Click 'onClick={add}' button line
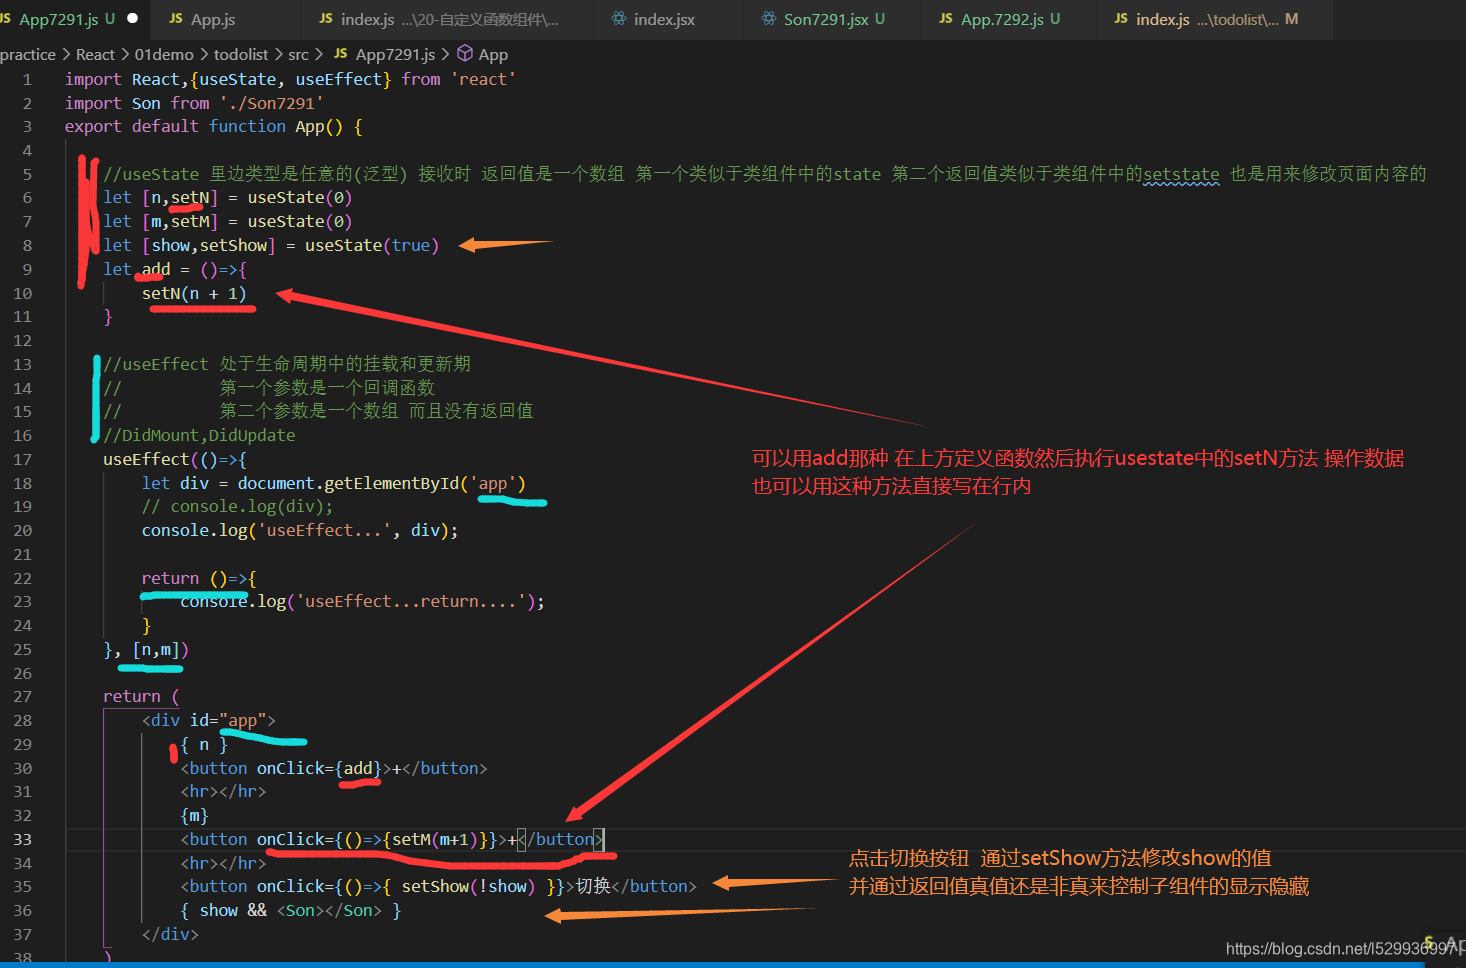This screenshot has height=968, width=1466. coord(334,768)
